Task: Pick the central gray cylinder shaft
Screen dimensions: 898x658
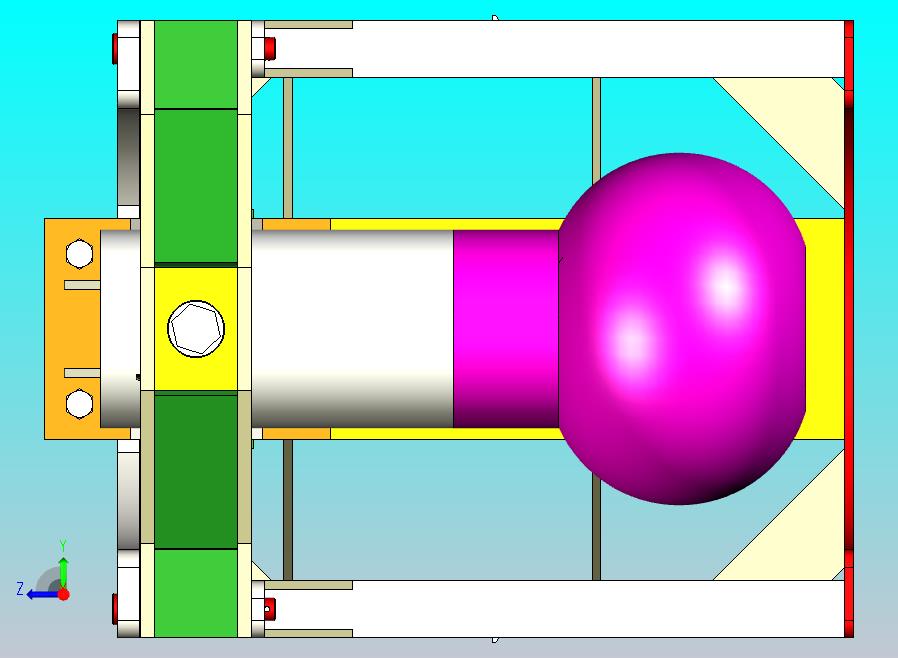Action: point(352,329)
